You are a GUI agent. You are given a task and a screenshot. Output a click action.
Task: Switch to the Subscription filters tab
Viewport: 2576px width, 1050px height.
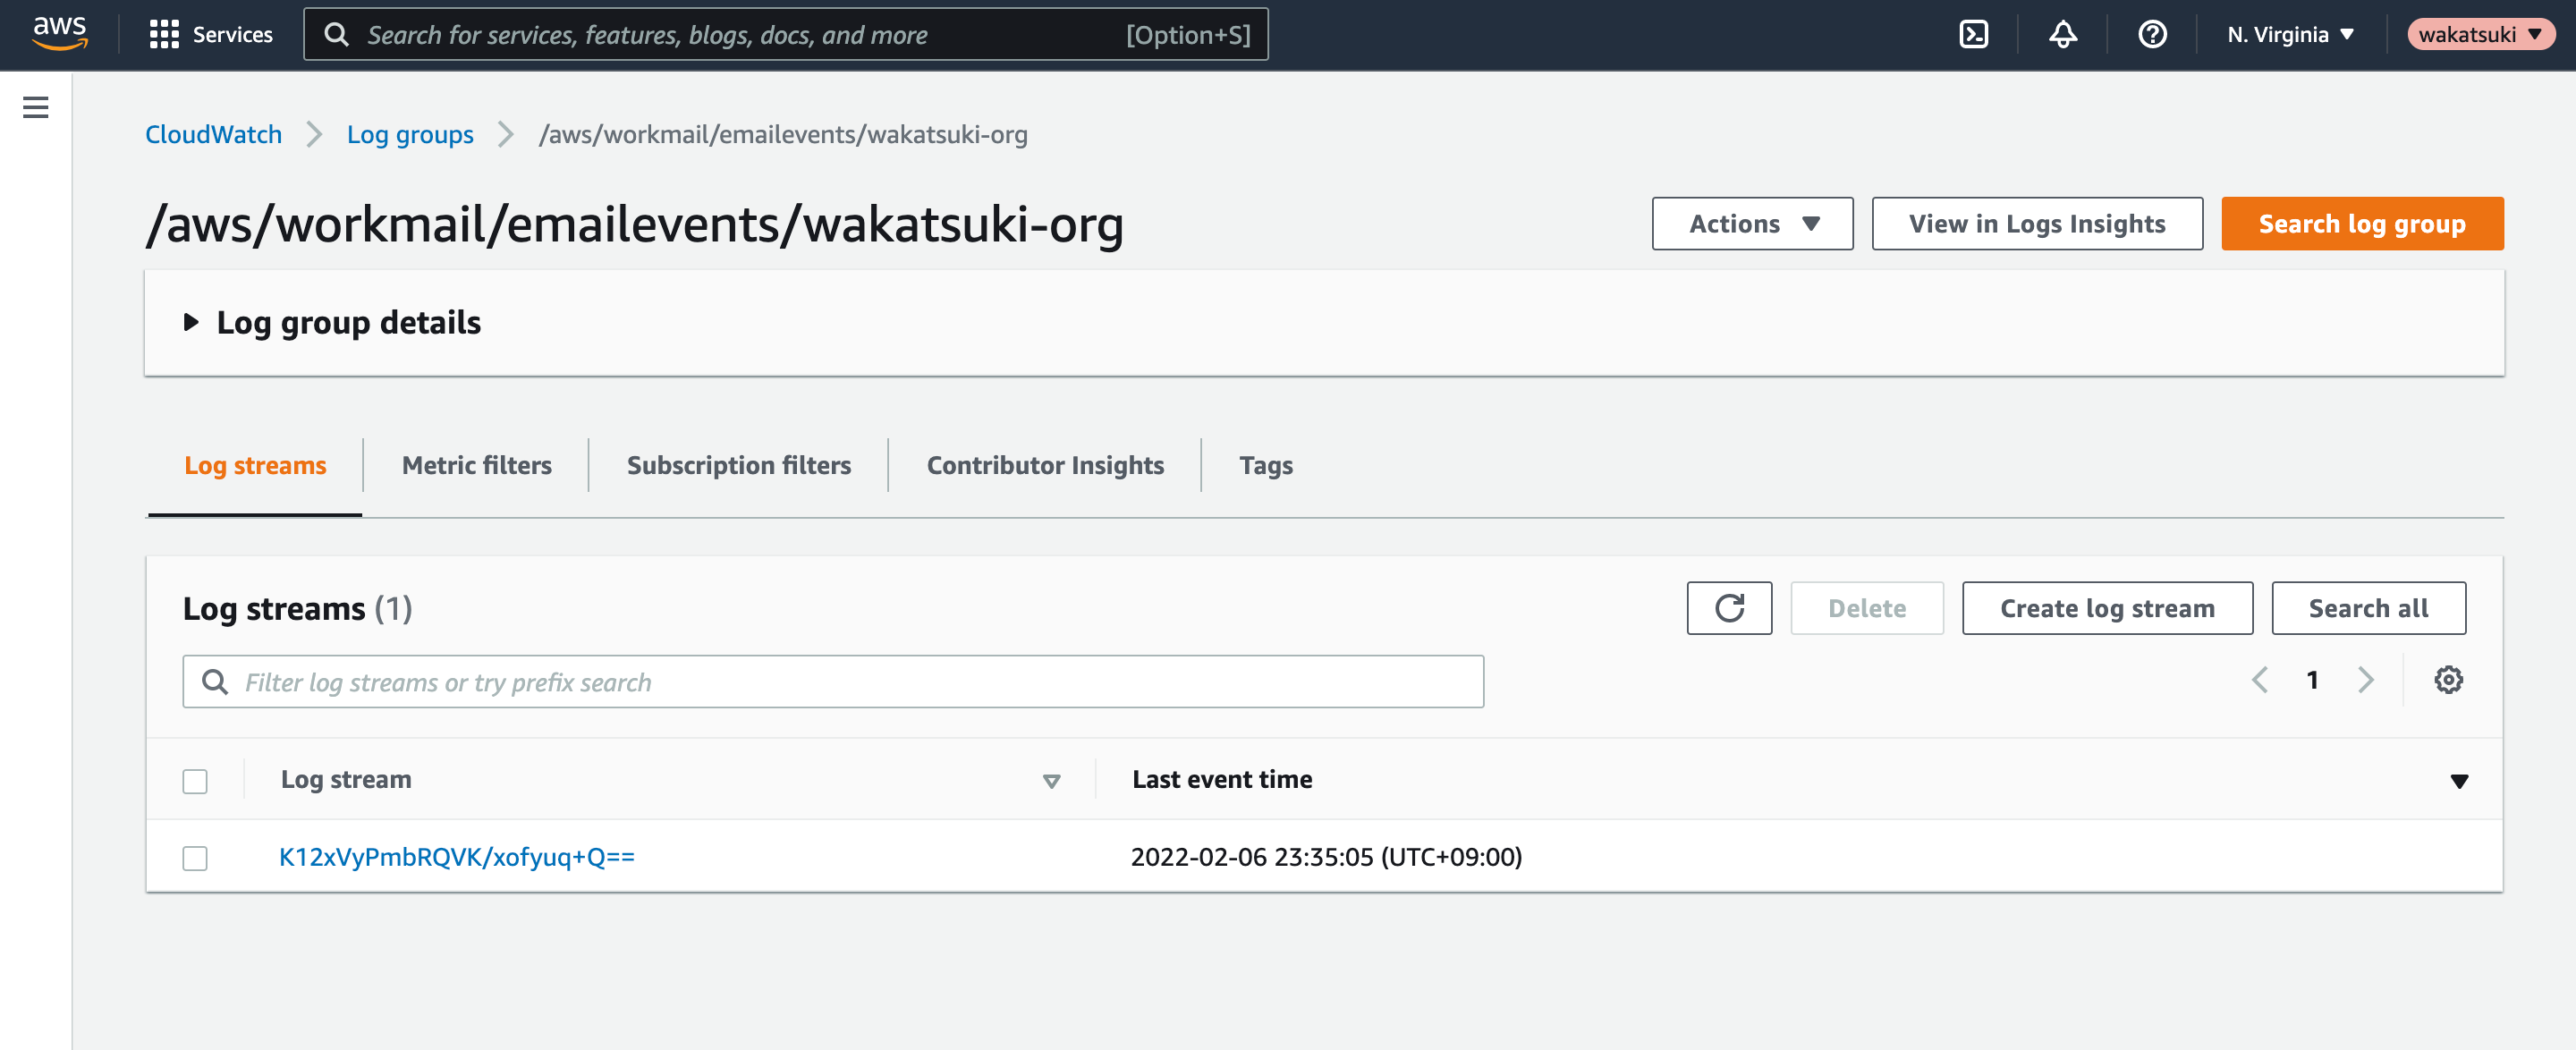point(738,465)
